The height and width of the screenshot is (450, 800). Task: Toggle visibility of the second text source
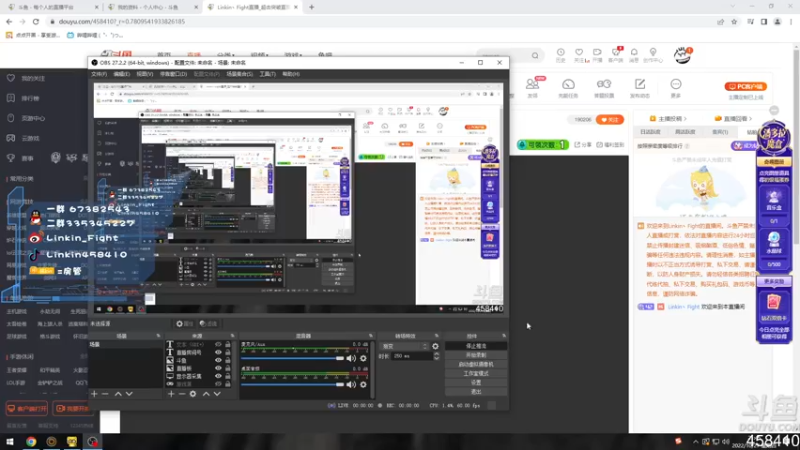pos(218,353)
